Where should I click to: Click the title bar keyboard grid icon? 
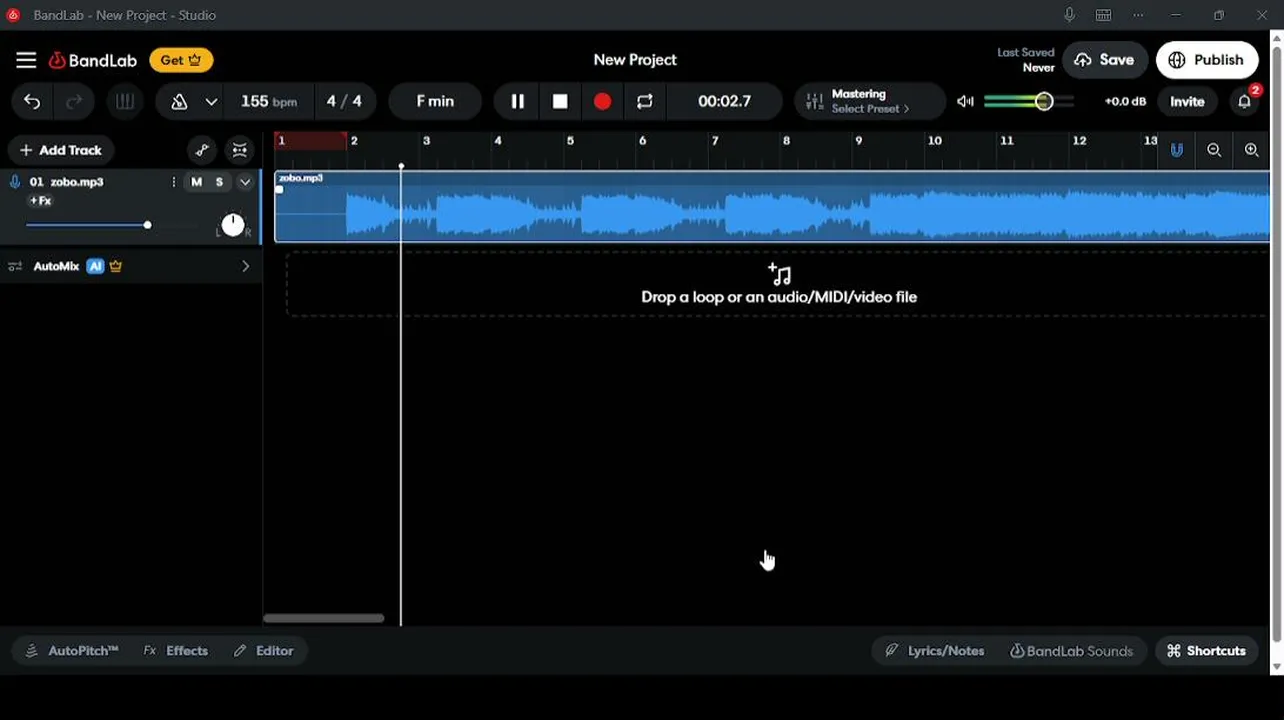tap(1103, 15)
